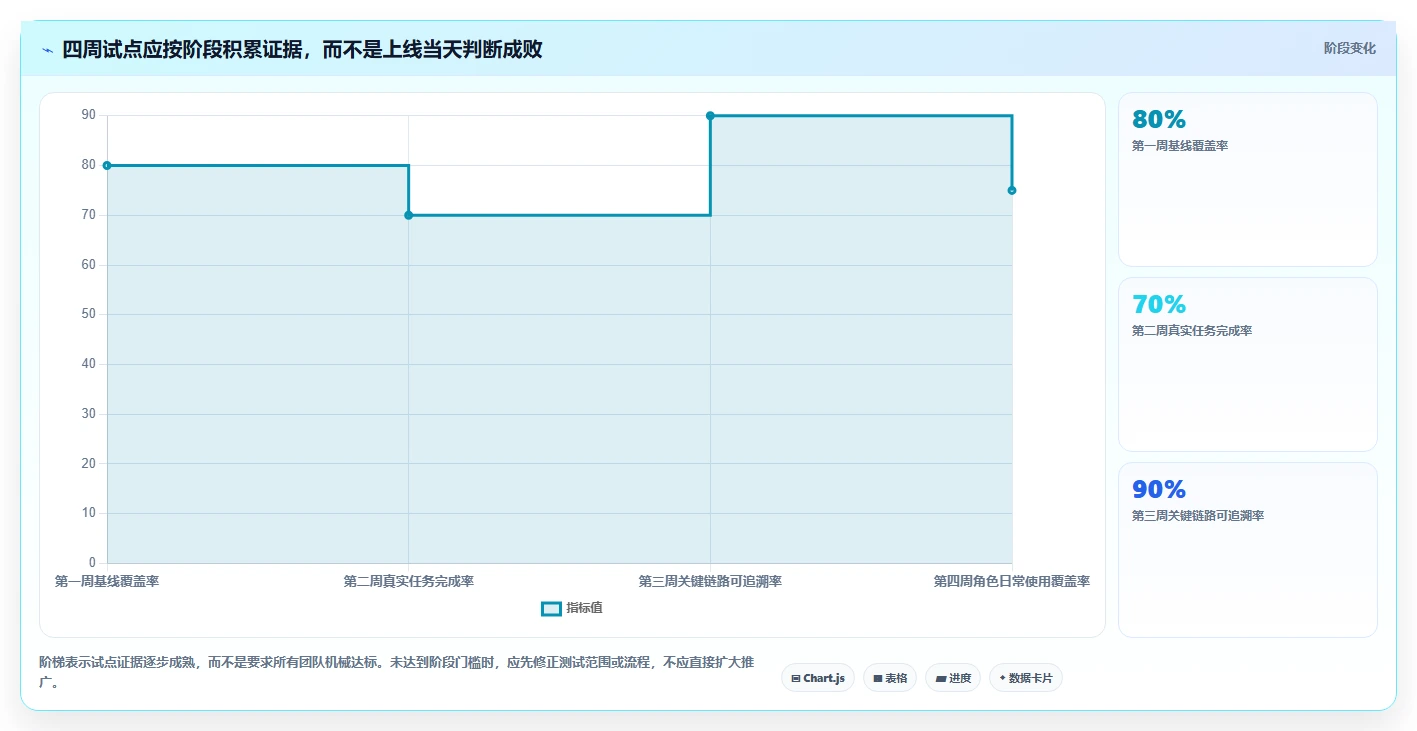The height and width of the screenshot is (731, 1417).
Task: Click the data point at value 70
Action: 408,215
